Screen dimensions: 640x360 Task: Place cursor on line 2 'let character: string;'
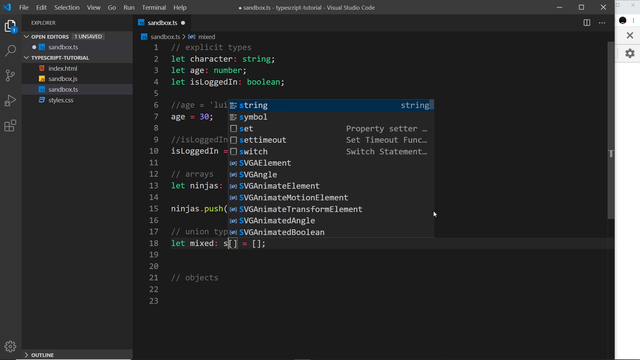[x=223, y=59]
